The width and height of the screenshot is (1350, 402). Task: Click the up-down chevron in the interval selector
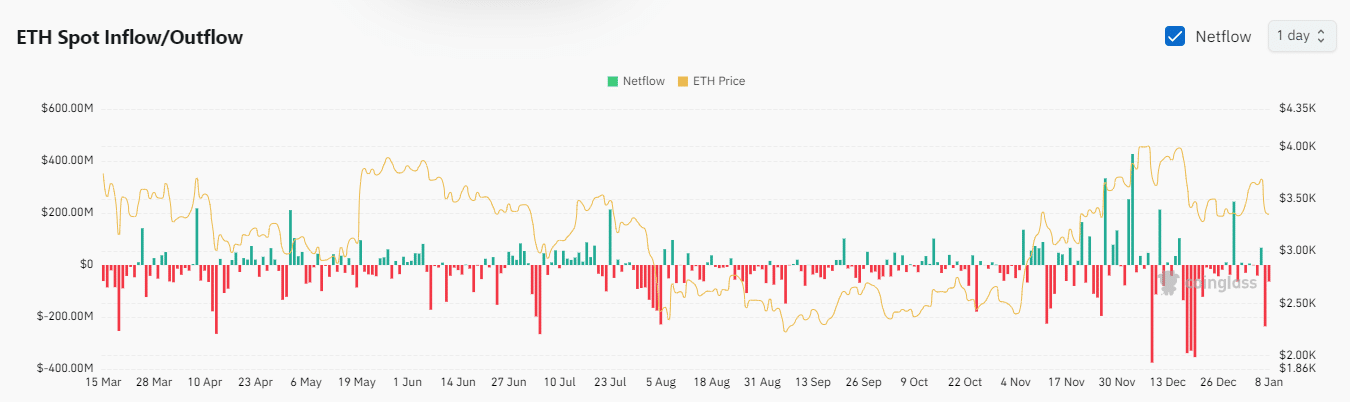[1321, 36]
